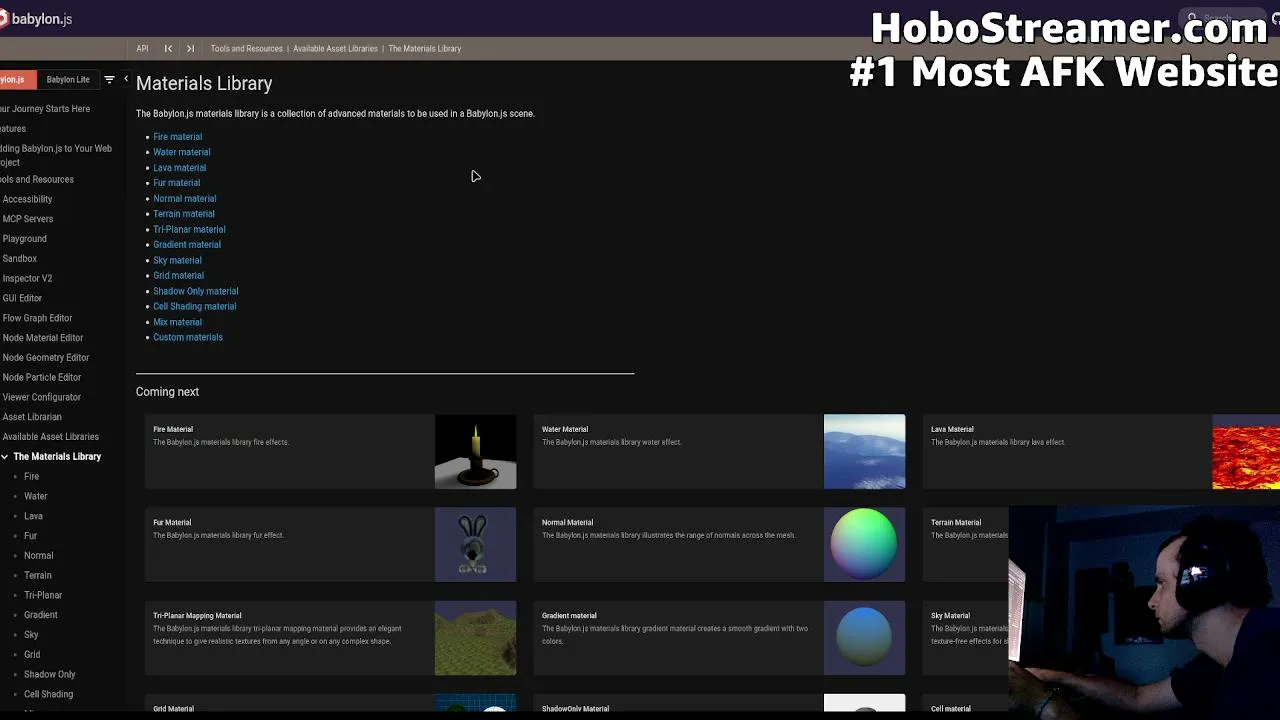1280x720 pixels.
Task: Open the Shadow Only material link
Action: tap(195, 292)
